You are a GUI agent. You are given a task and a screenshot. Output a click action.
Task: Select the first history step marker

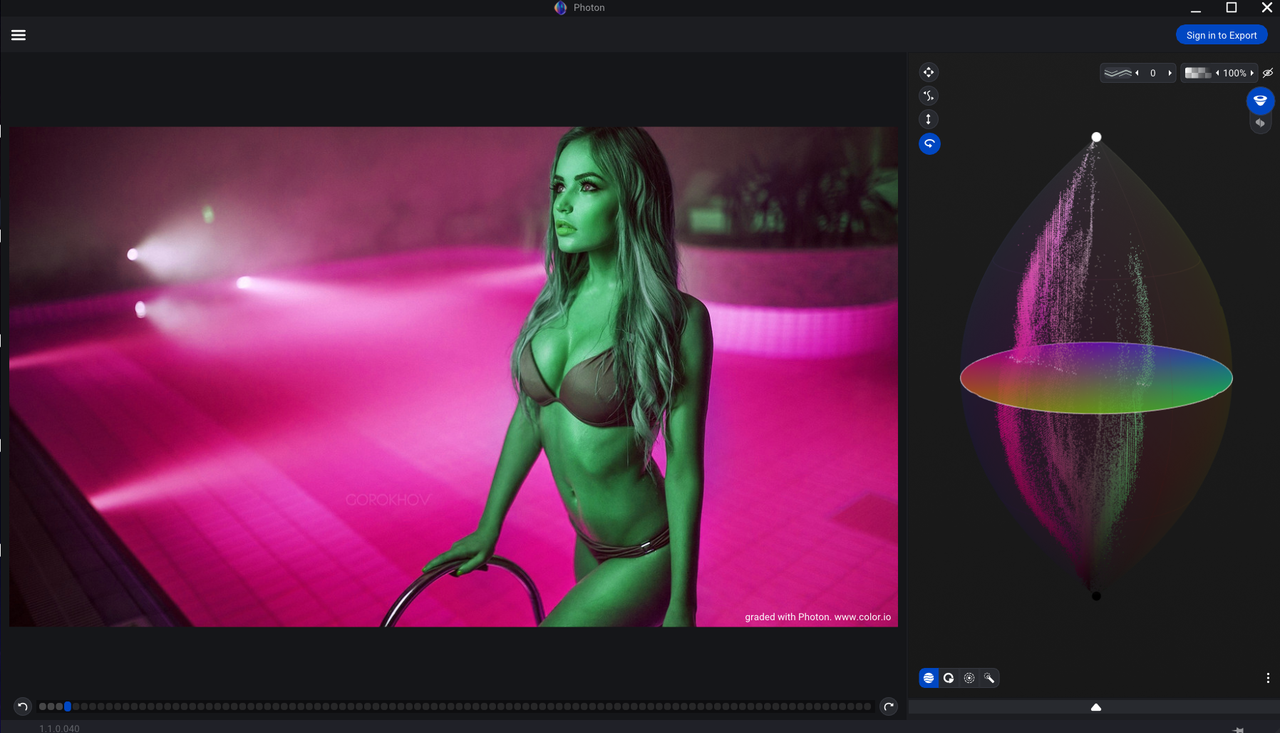[x=42, y=707]
